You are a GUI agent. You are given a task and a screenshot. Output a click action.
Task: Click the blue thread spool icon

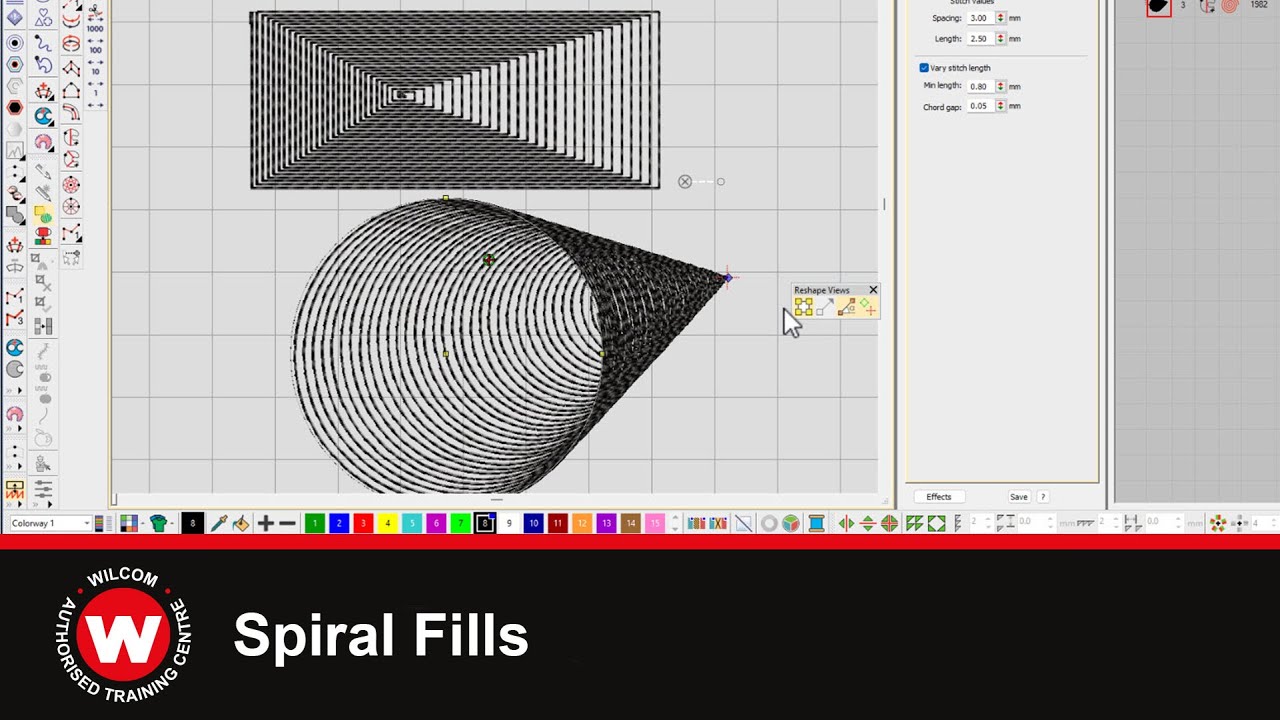click(x=816, y=523)
